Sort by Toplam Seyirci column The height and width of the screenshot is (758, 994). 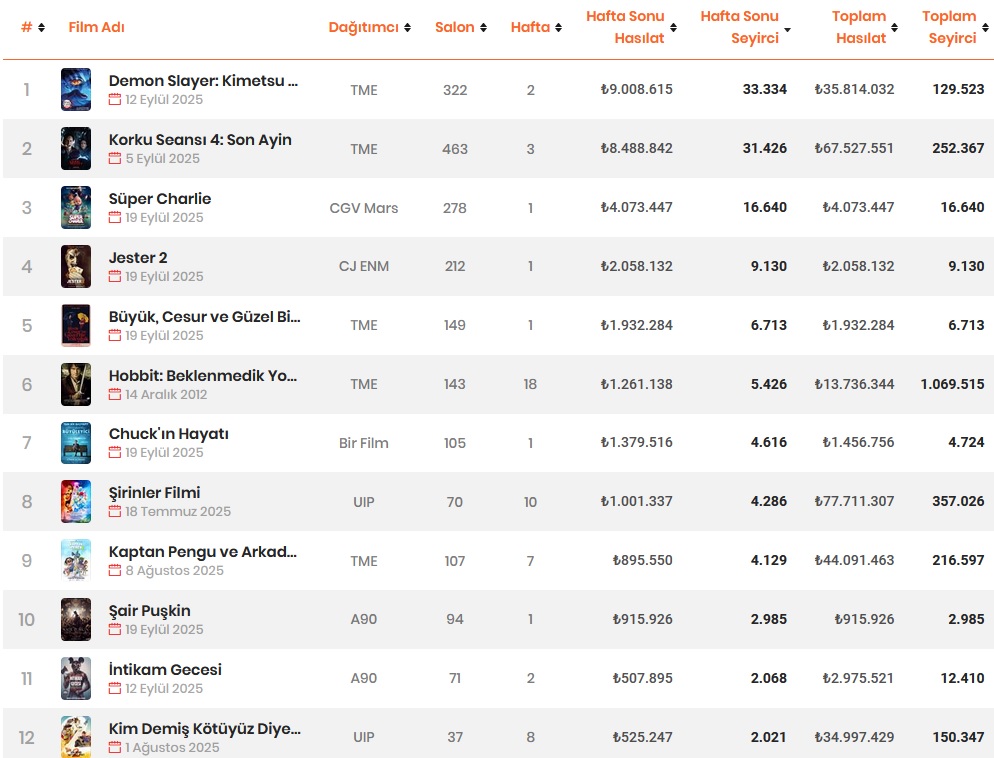point(950,27)
